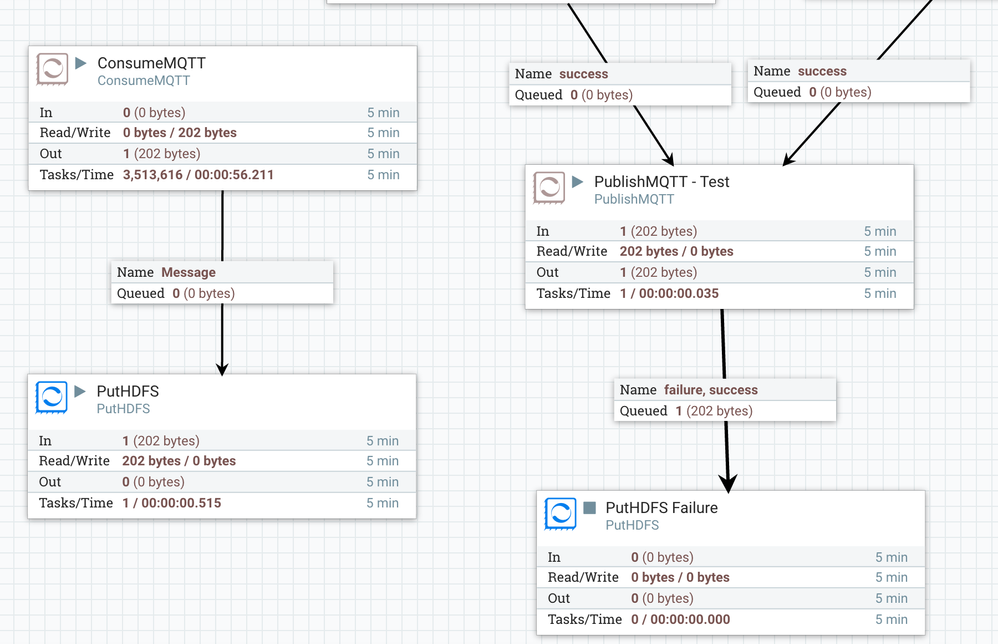Screen dimensions: 998x644
Task: Select the PublishMQTT - Test processor icon
Action: 549,188
